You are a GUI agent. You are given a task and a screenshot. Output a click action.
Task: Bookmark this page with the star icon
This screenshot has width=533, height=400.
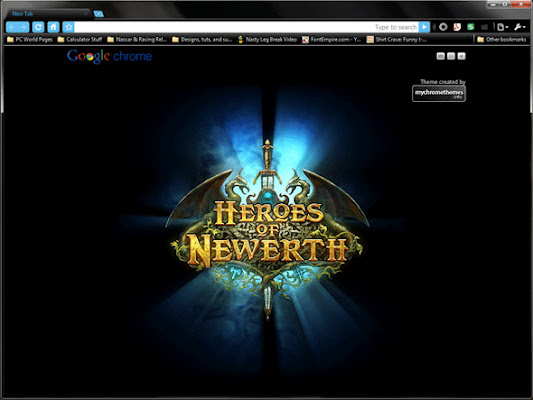click(x=68, y=27)
